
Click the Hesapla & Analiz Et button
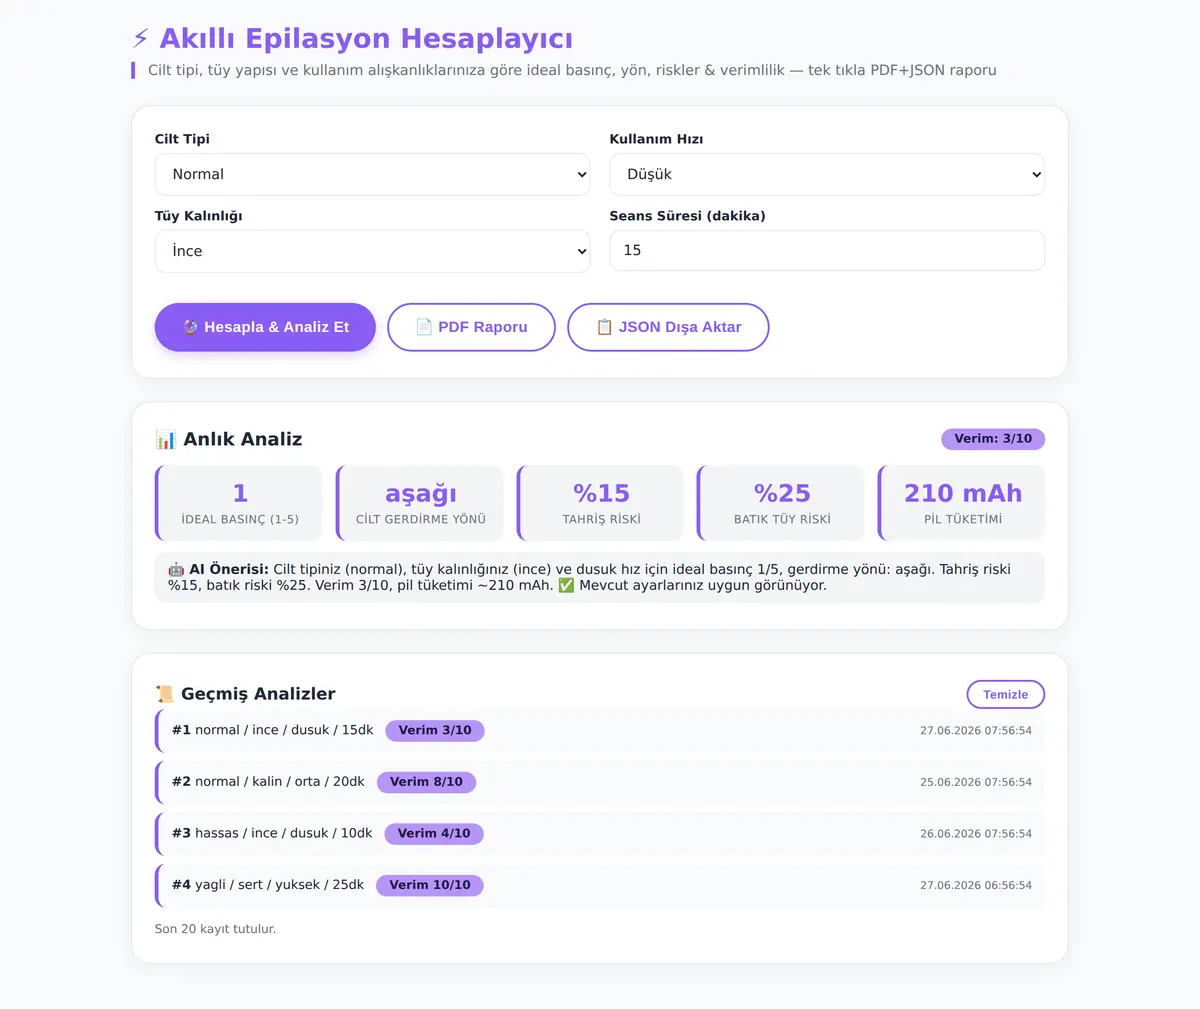(265, 327)
